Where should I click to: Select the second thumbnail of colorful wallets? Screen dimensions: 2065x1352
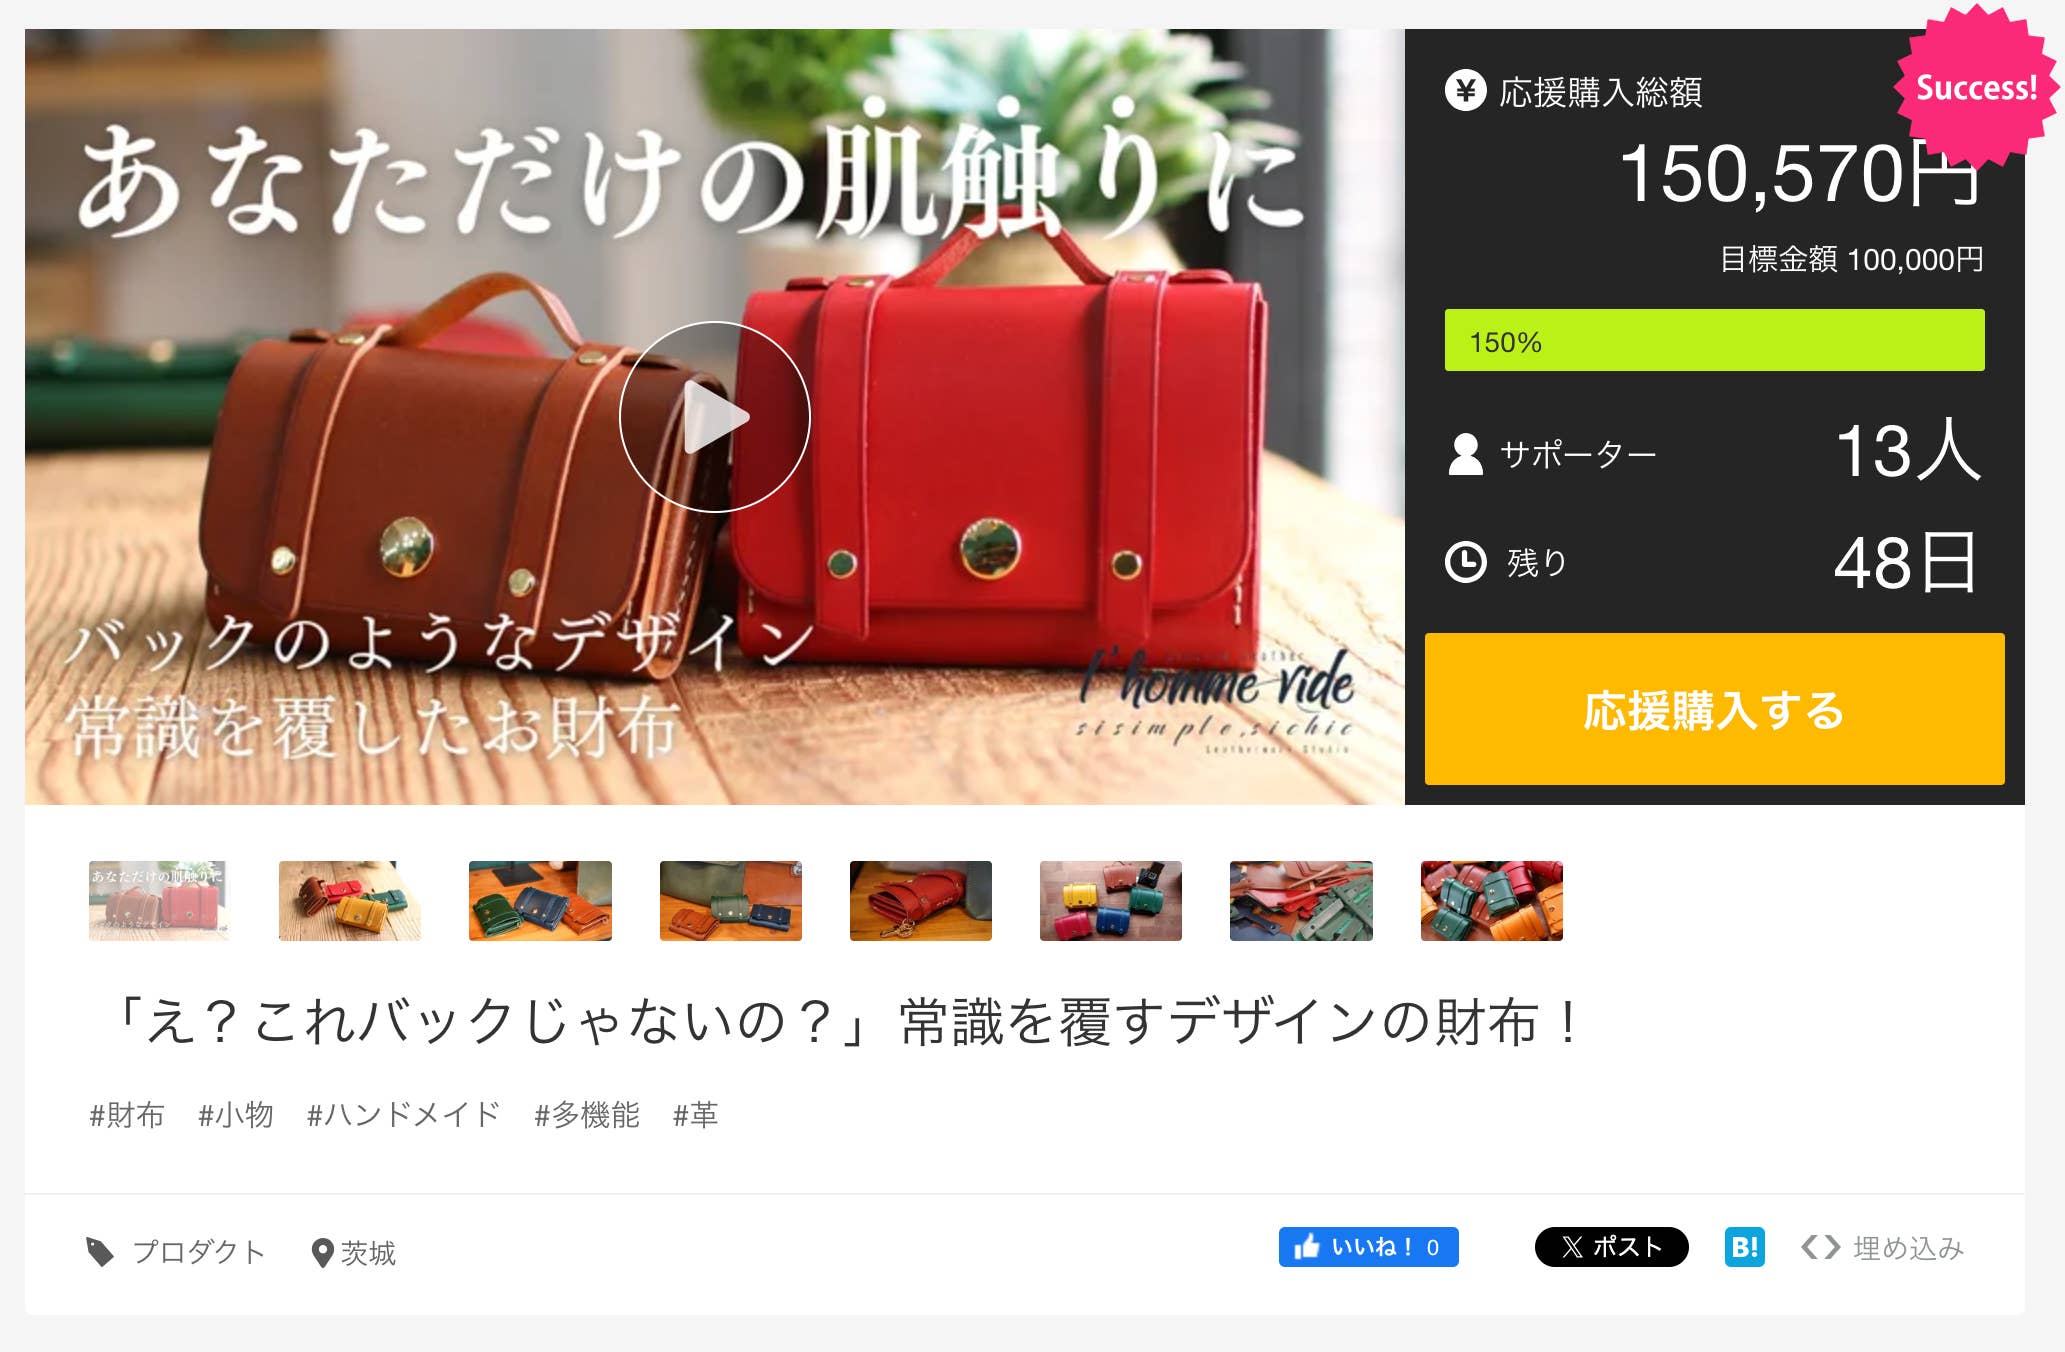(x=350, y=901)
